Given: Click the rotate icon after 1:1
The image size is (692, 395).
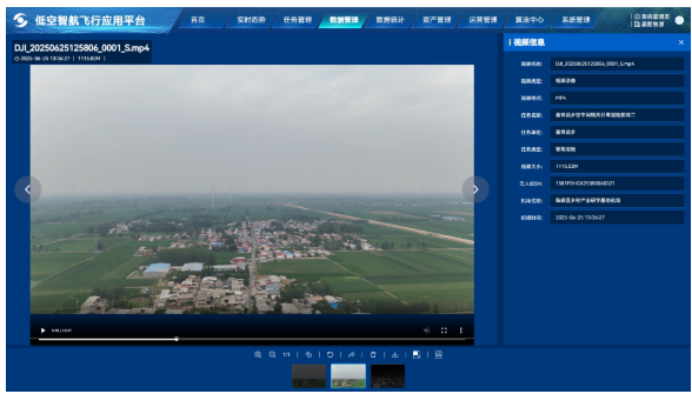Looking at the screenshot, I should (308, 354).
